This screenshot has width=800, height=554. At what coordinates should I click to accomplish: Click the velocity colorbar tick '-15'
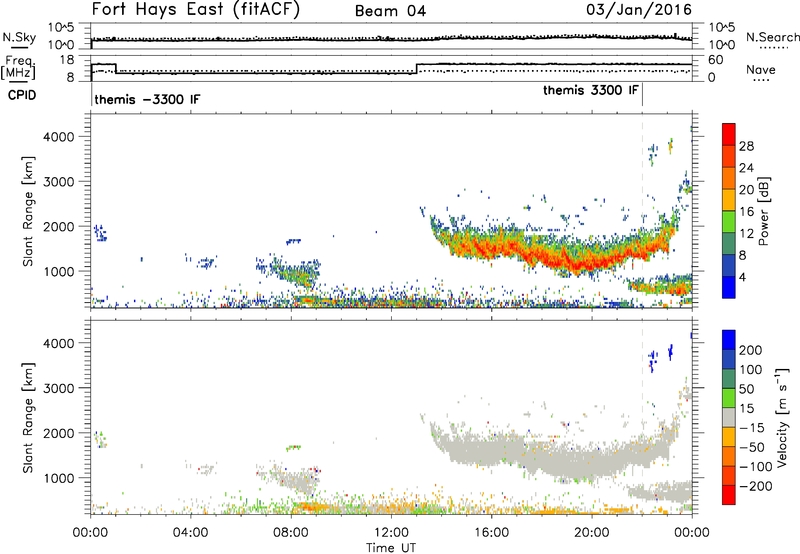tap(751, 428)
